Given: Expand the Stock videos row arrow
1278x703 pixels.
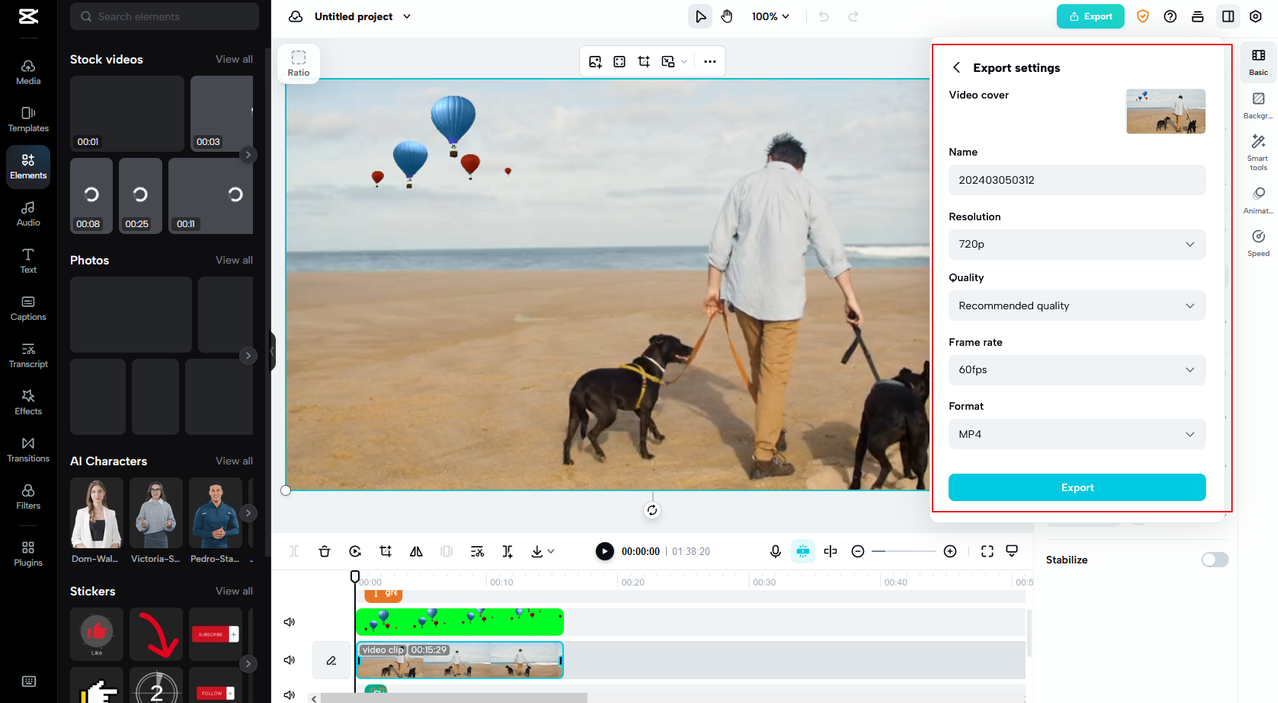Looking at the screenshot, I should point(248,154).
